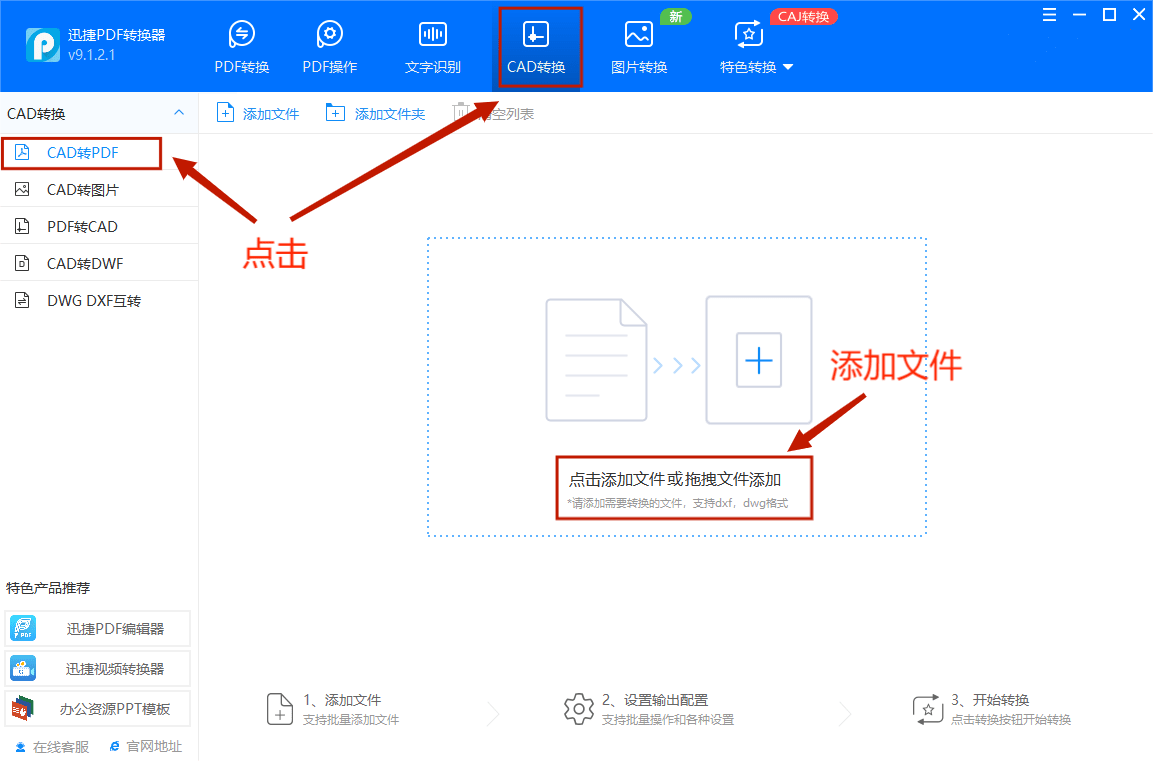Screen dimensions: 1153x761
Task: Select the CAD转换 tab
Action: point(536,47)
